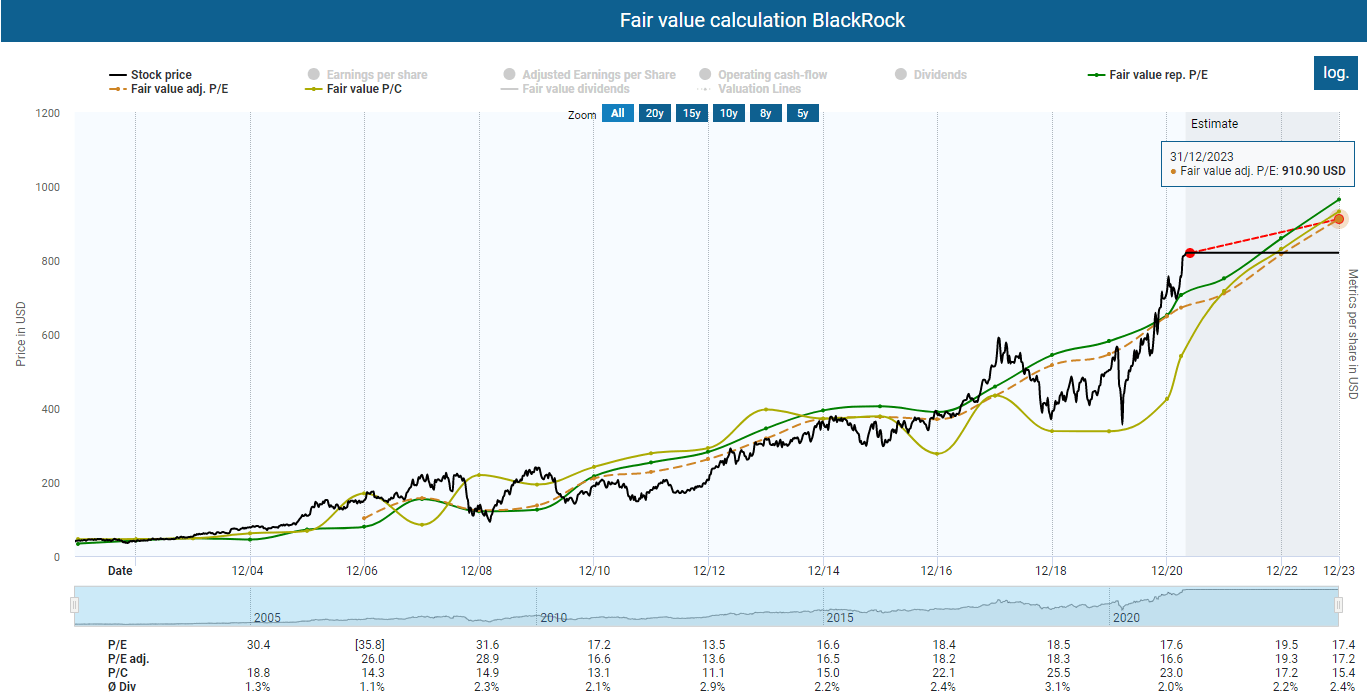The image size is (1367, 700).
Task: Click the 1200 y-axis label
Action: tap(46, 113)
